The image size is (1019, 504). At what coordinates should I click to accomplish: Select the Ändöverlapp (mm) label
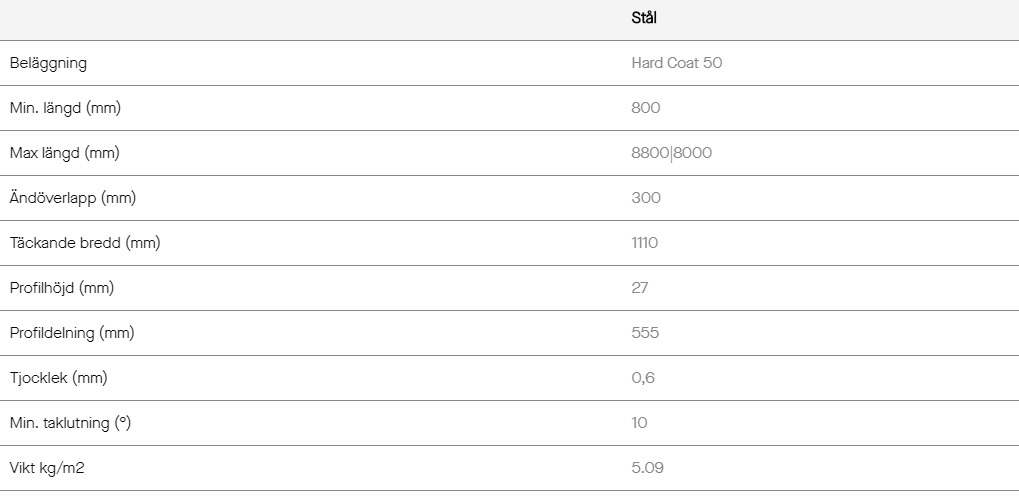(73, 198)
